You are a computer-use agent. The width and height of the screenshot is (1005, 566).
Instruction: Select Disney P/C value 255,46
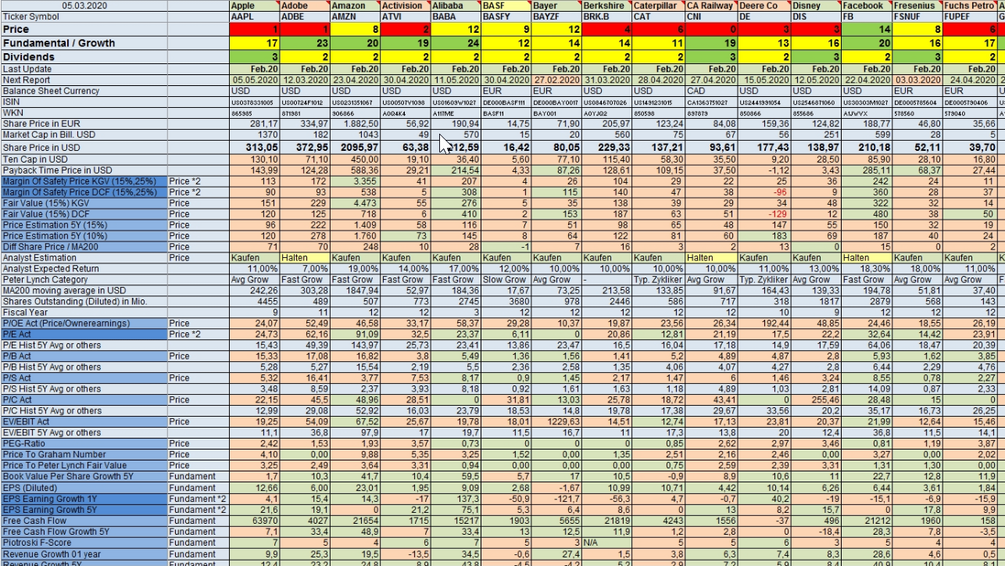[815, 399]
